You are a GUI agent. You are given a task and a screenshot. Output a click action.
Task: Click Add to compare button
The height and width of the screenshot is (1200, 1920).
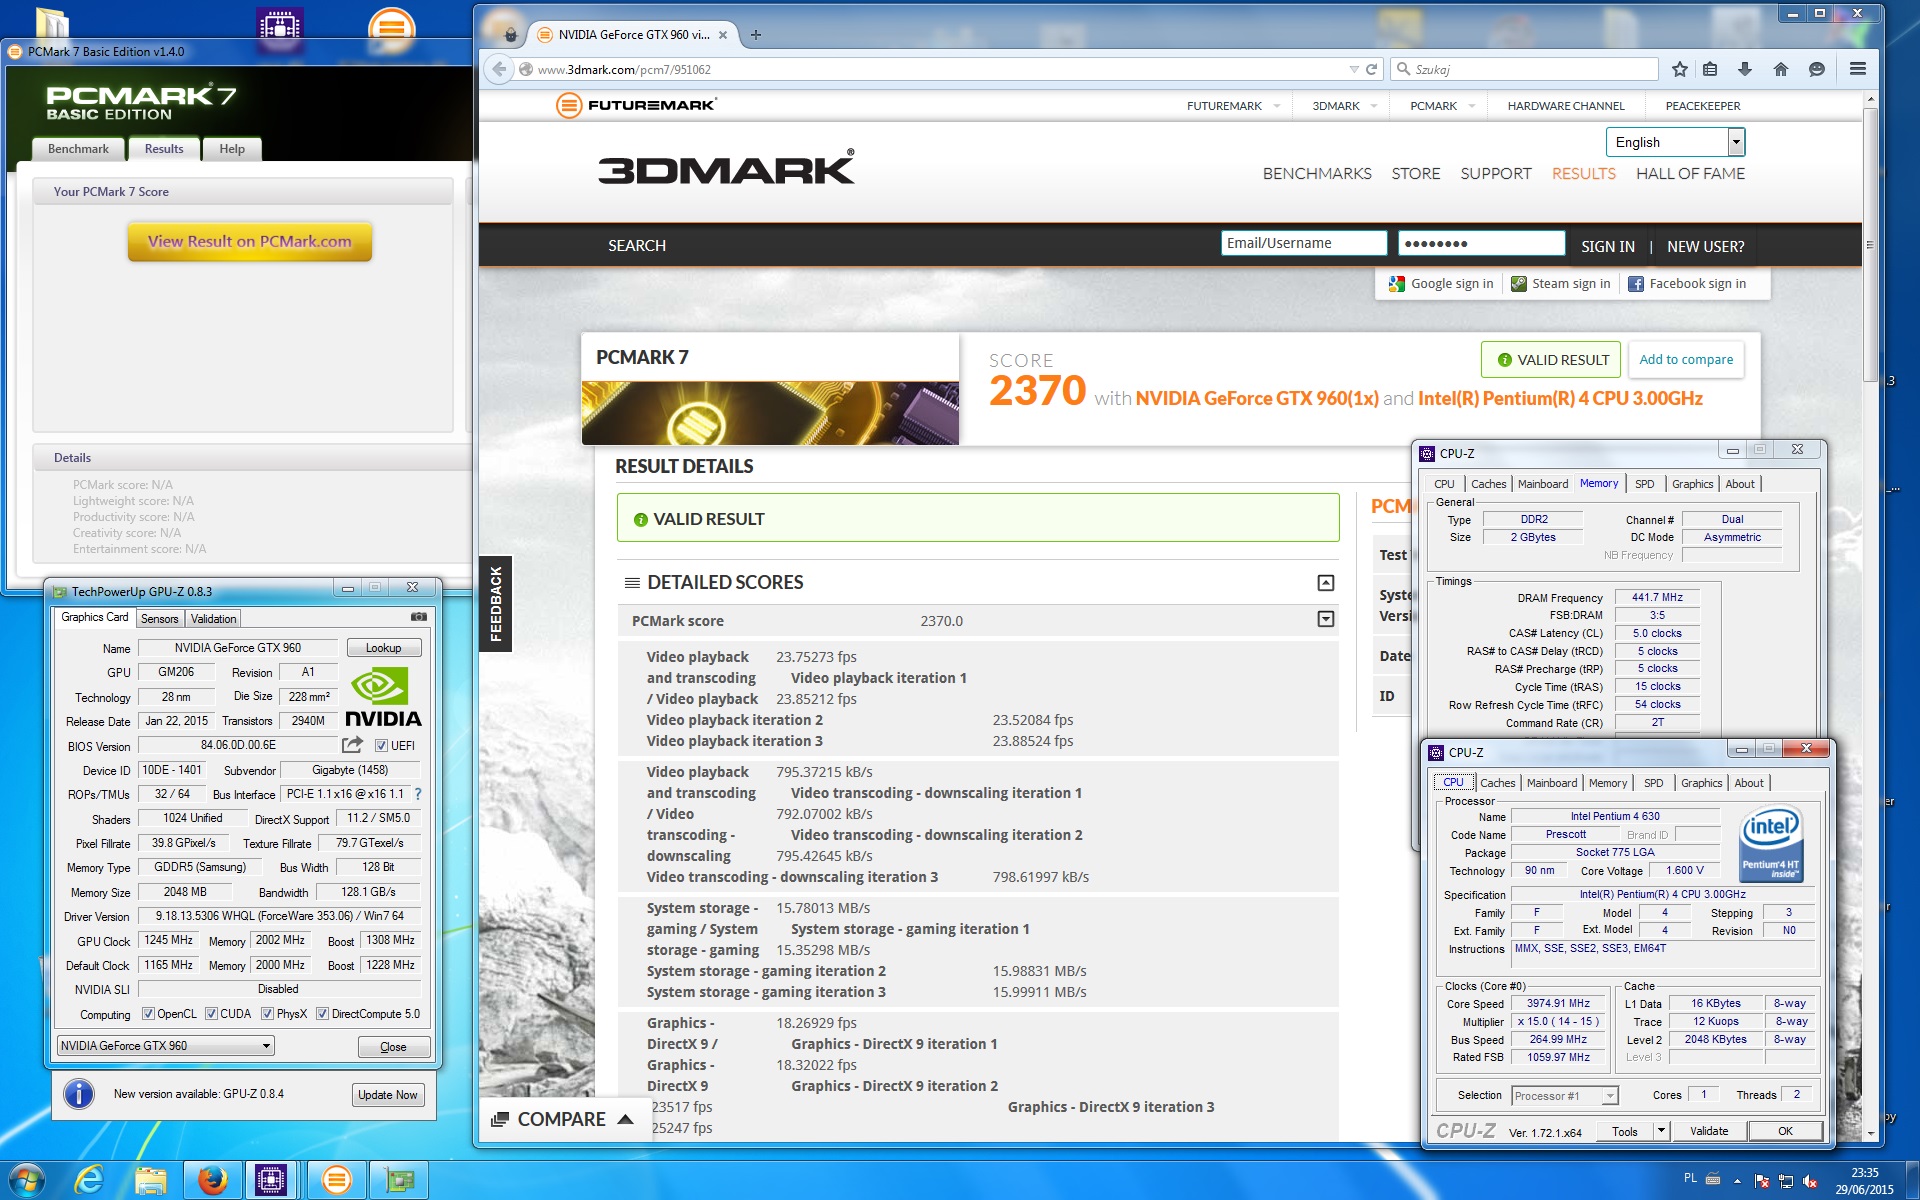tap(1686, 360)
